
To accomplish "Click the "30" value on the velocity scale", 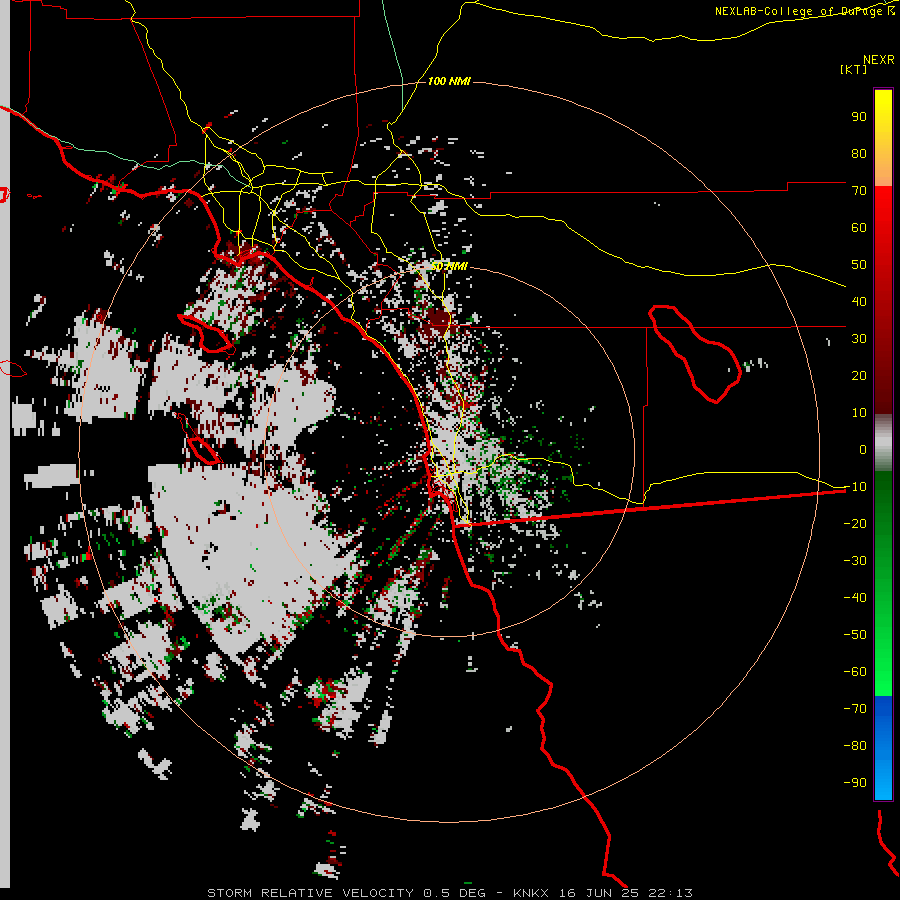I will [859, 339].
